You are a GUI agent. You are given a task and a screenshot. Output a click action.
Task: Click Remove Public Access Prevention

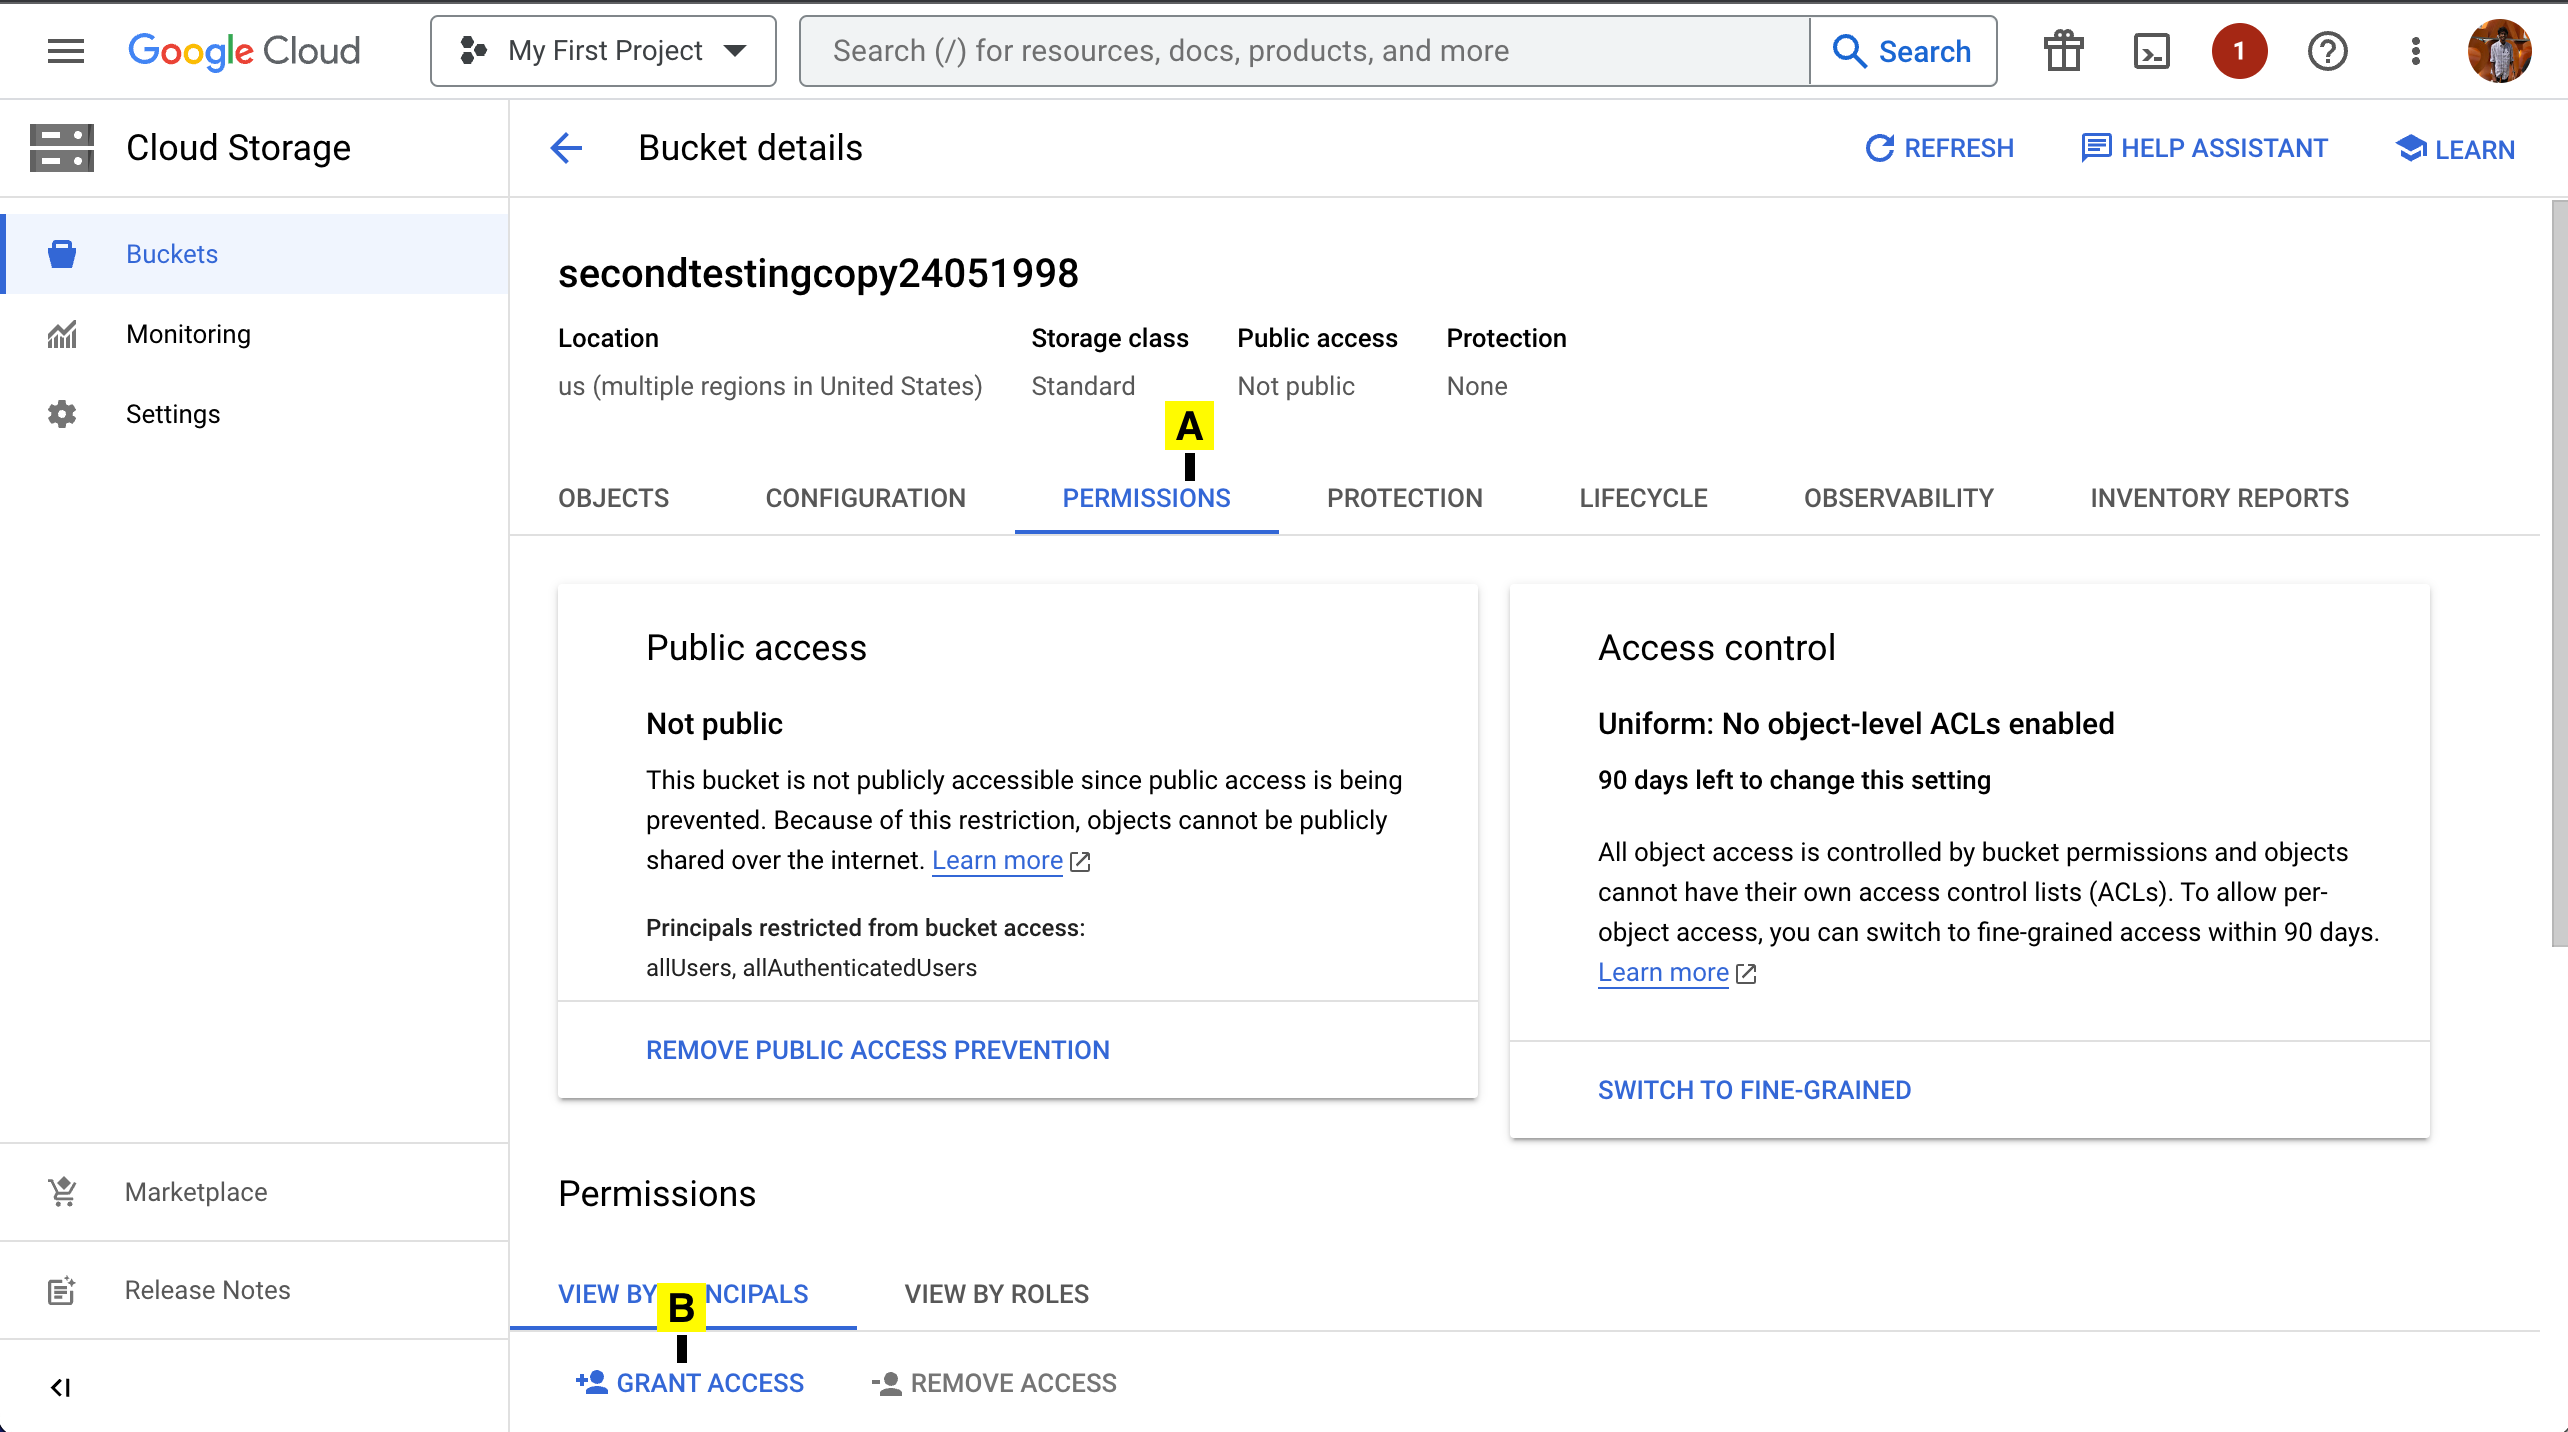point(877,1050)
